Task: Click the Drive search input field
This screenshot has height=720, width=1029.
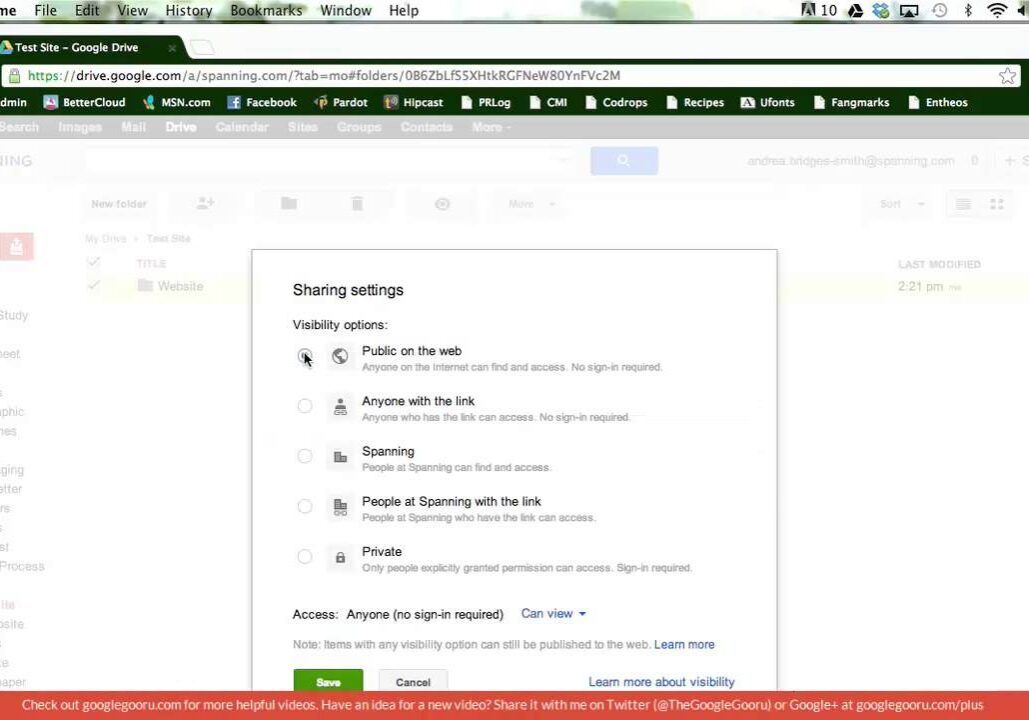Action: tap(330, 161)
